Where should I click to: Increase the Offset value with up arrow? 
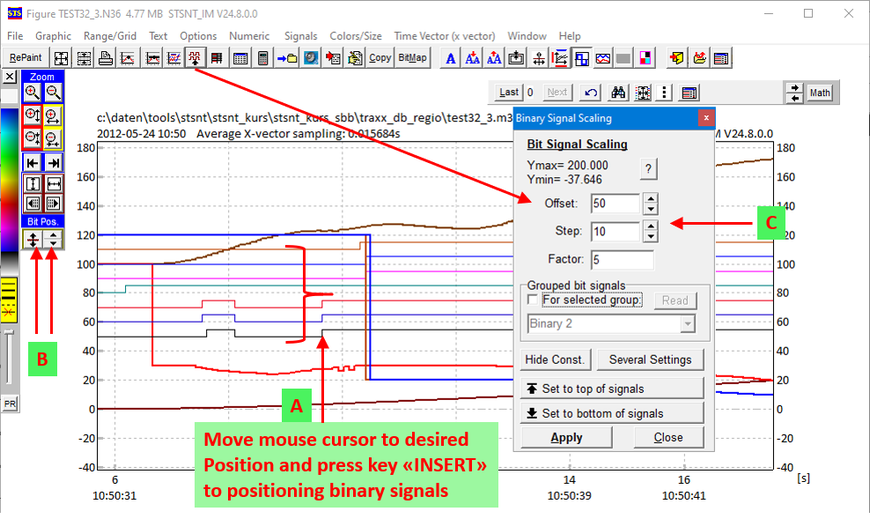click(x=650, y=198)
